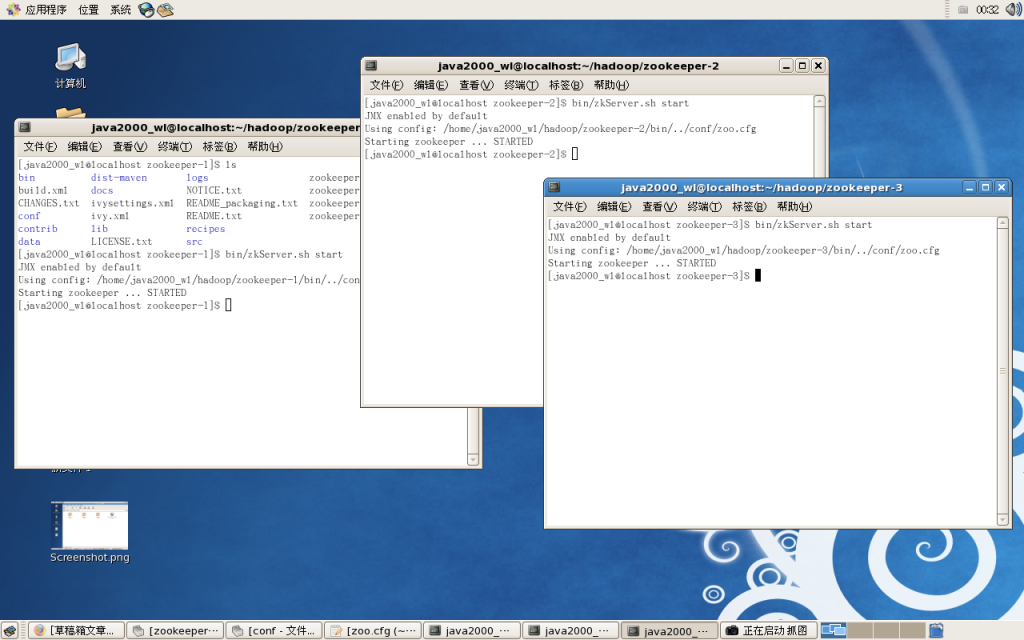Screen dimensions: 1024x640
Task: Open 帮助(H) menu in zookeeper-2 terminal
Action: [611, 85]
